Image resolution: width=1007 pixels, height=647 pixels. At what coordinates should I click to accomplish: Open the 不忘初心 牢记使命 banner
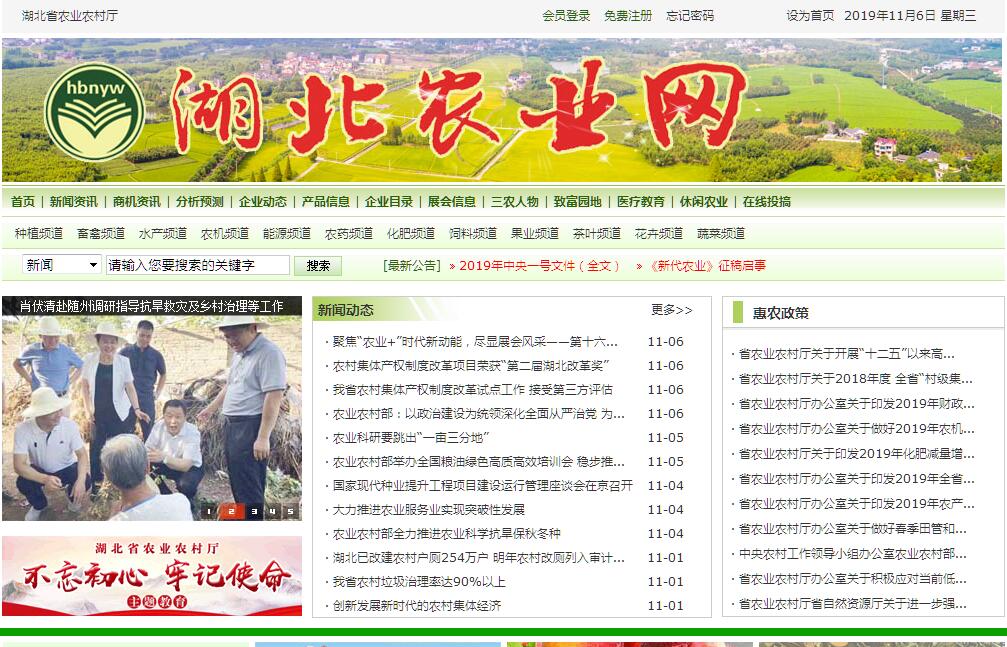click(x=152, y=576)
